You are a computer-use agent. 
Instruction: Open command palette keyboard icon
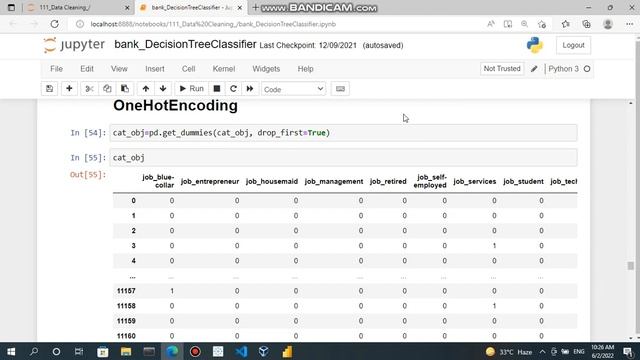coord(340,89)
